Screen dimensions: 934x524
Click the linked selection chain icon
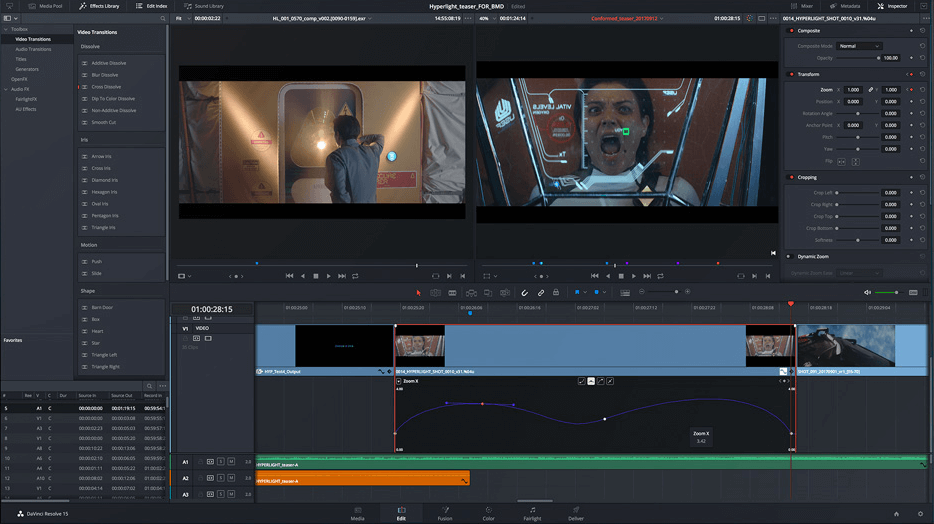(x=541, y=293)
